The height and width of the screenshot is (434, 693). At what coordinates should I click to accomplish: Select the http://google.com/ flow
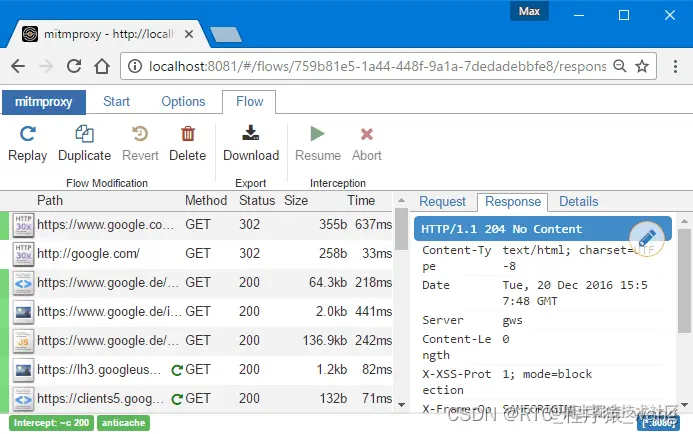(x=196, y=254)
